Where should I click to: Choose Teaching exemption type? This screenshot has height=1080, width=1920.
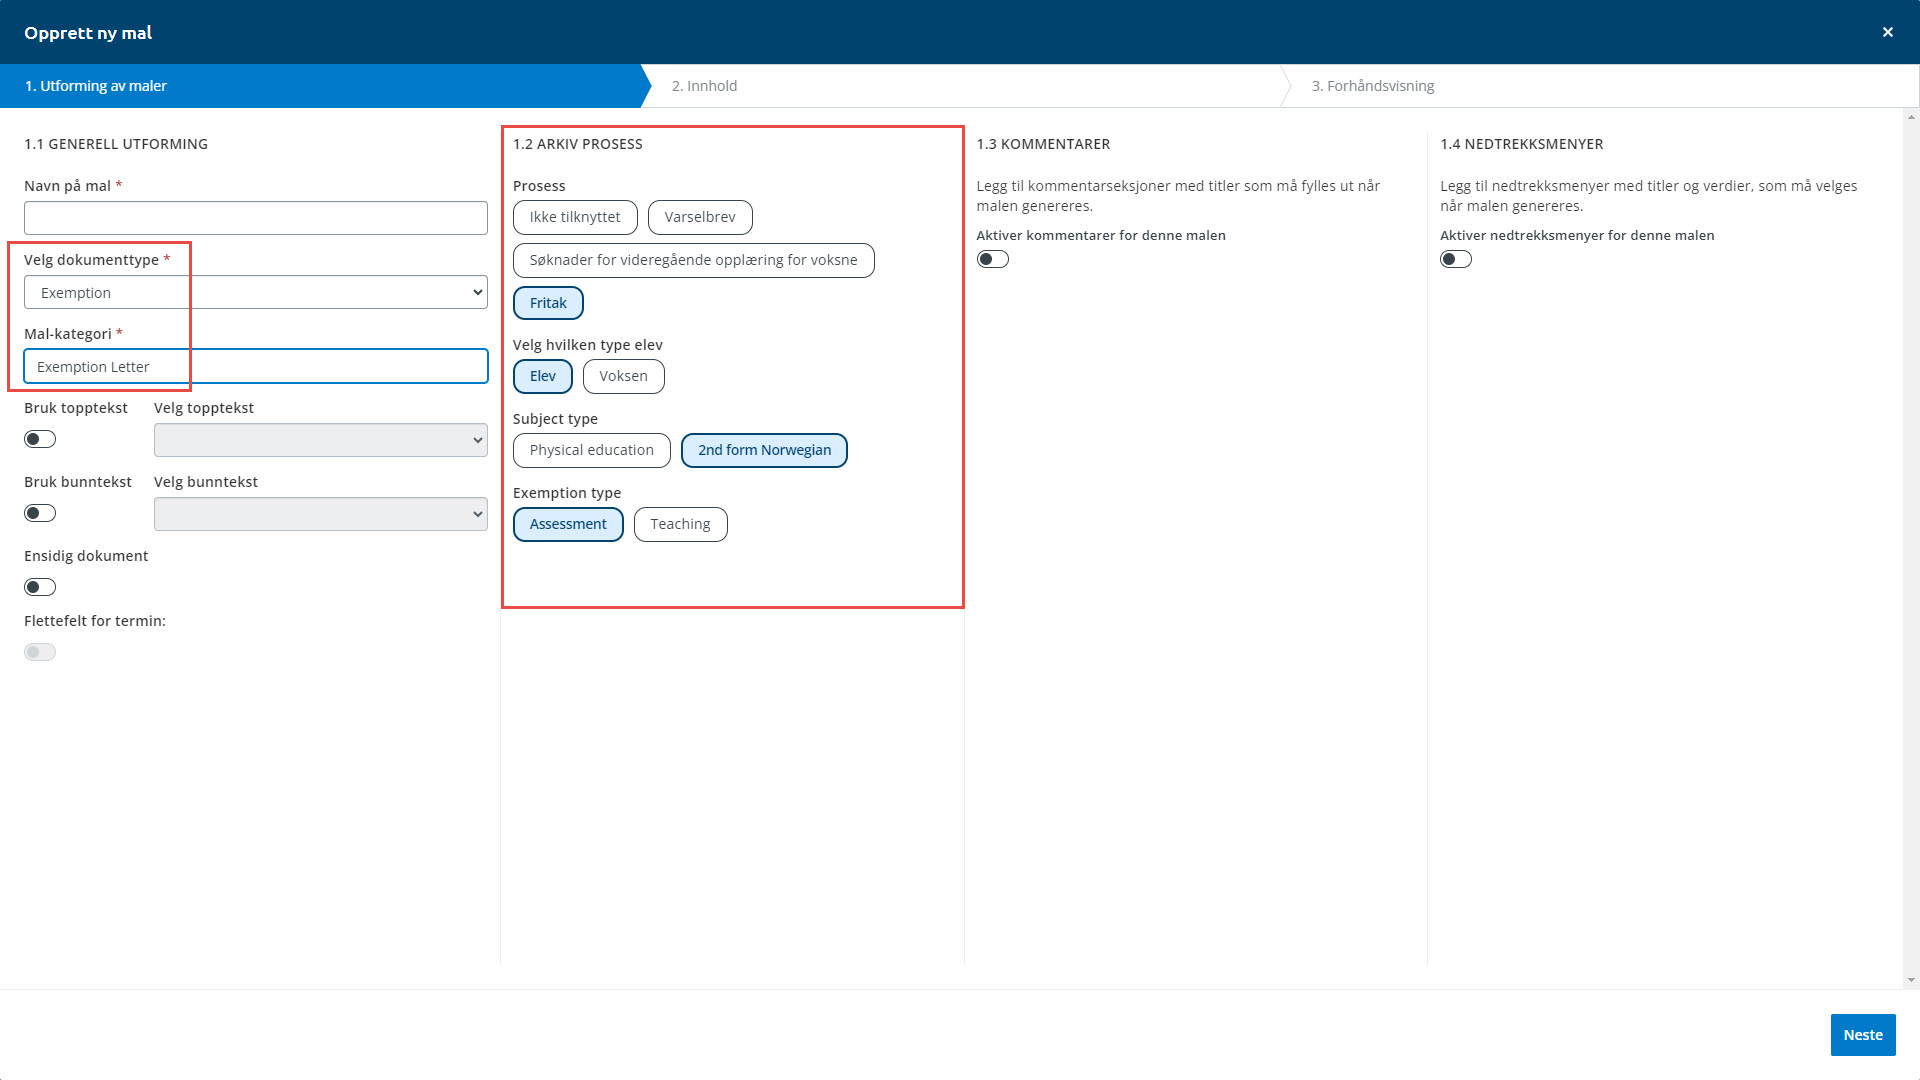[680, 524]
